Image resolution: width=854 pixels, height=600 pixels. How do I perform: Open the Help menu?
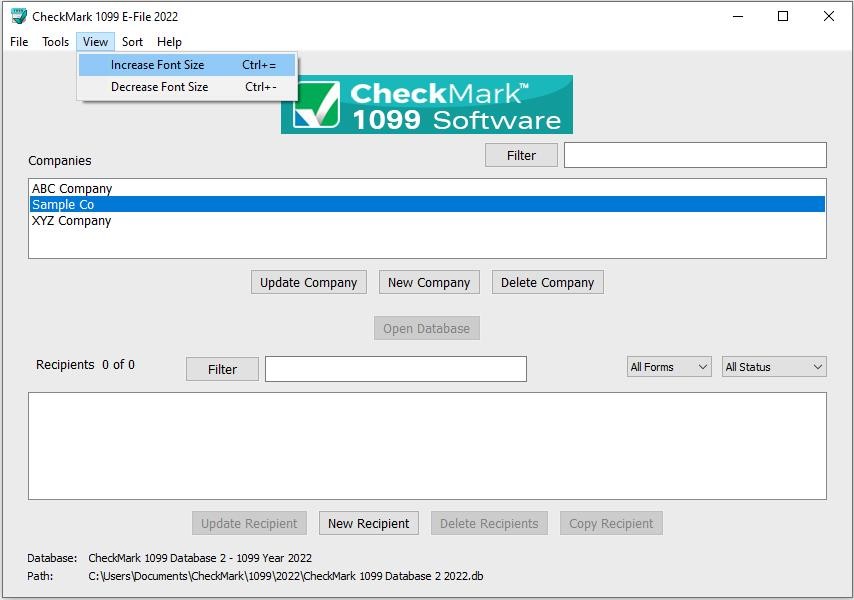(169, 42)
